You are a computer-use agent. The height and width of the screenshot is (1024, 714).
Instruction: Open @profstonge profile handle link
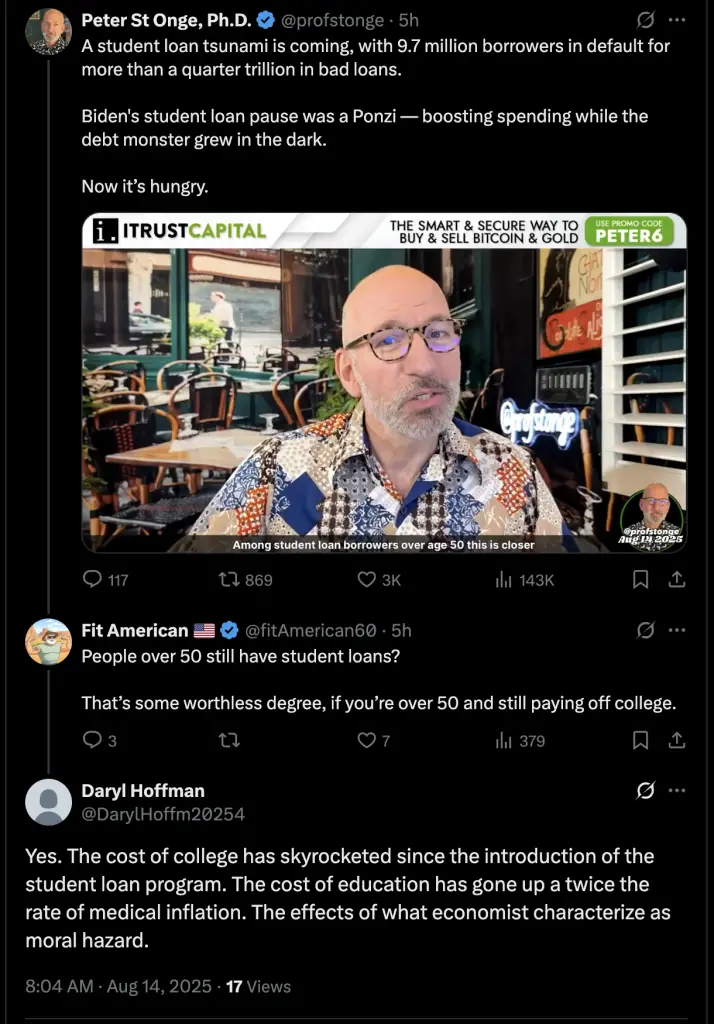pos(332,20)
